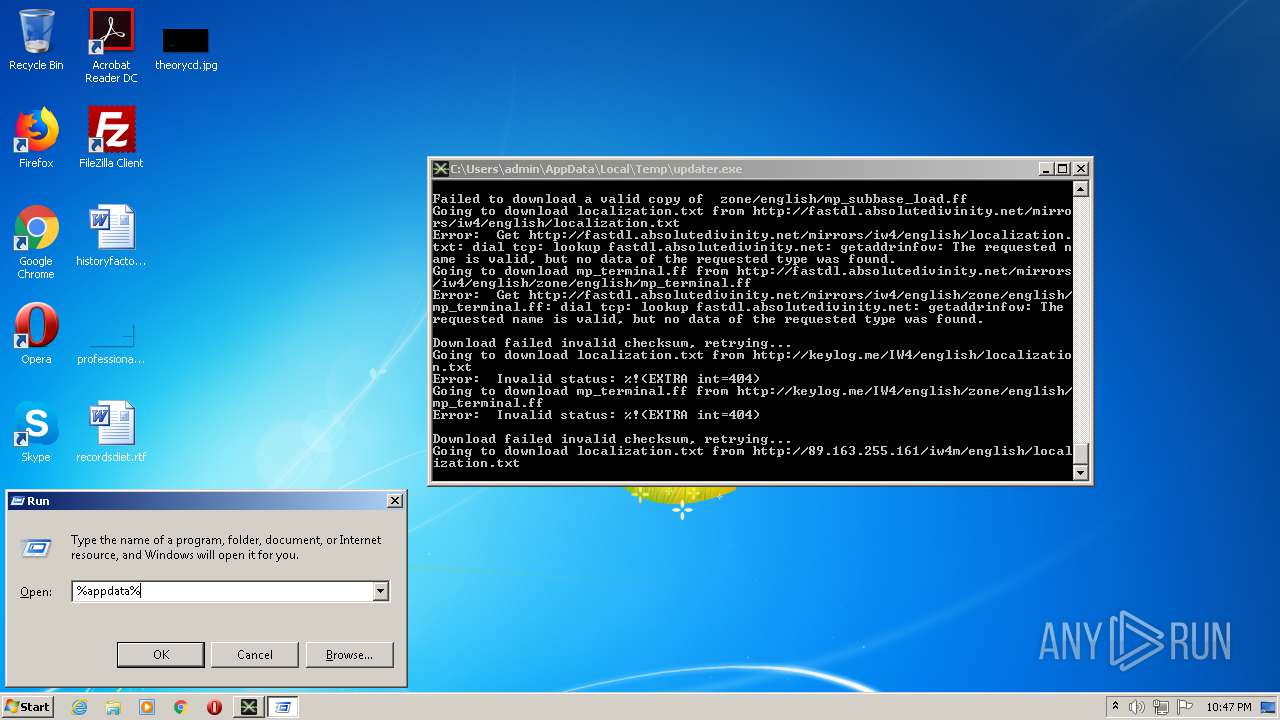Click the Run dialog program icon beside description
This screenshot has width=1280, height=720.
[36, 547]
